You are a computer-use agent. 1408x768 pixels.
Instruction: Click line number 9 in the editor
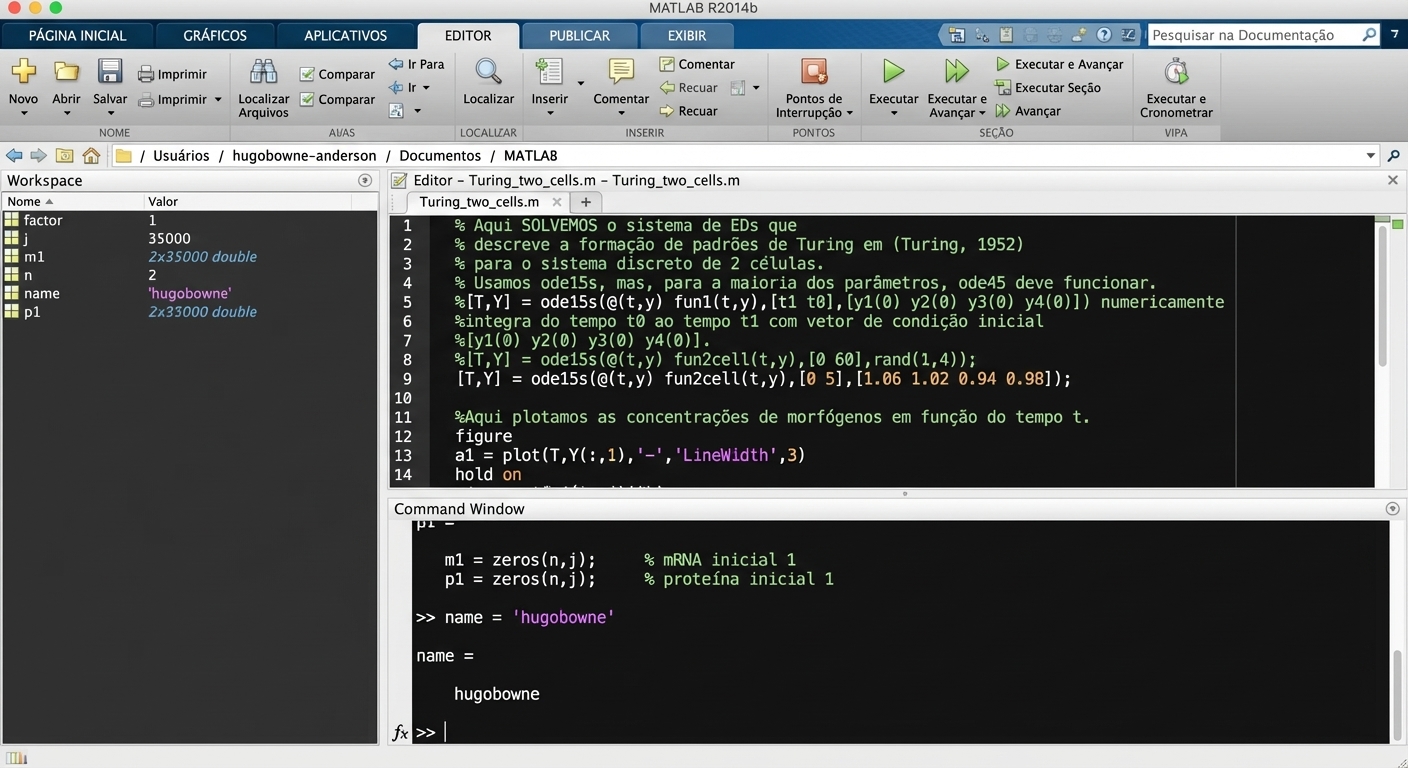coord(407,379)
